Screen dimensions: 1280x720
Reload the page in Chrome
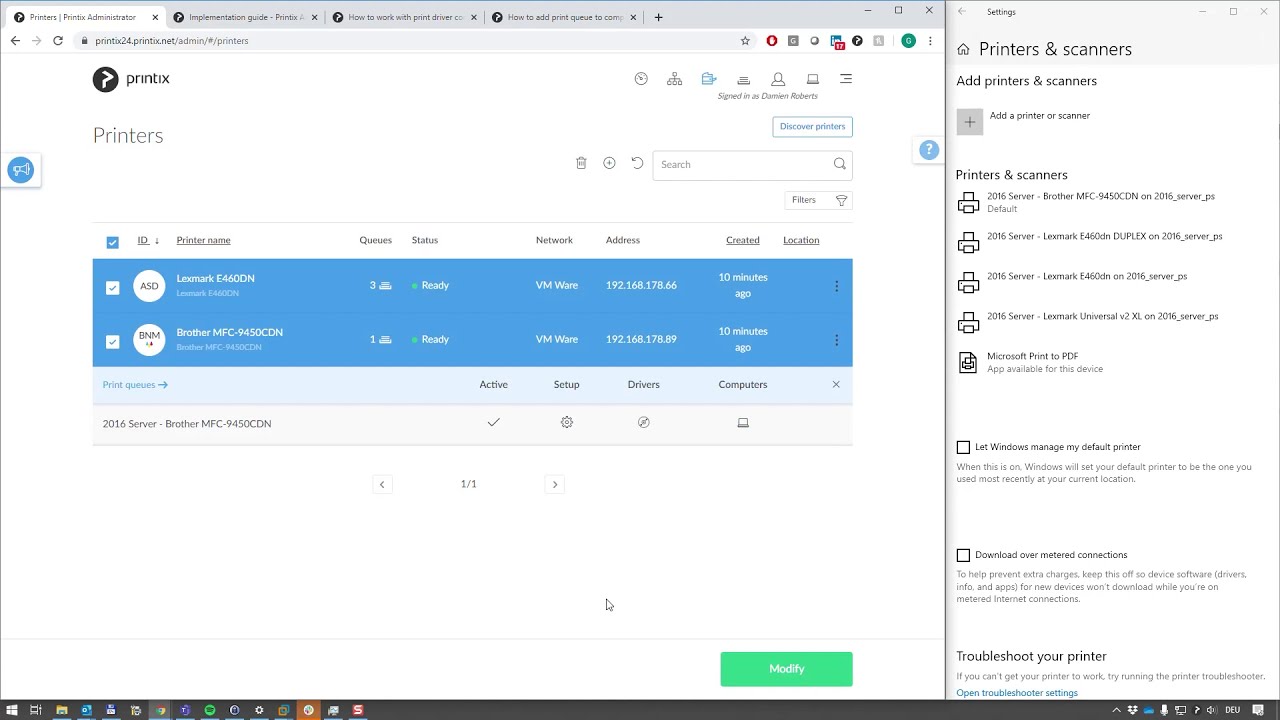click(x=58, y=41)
